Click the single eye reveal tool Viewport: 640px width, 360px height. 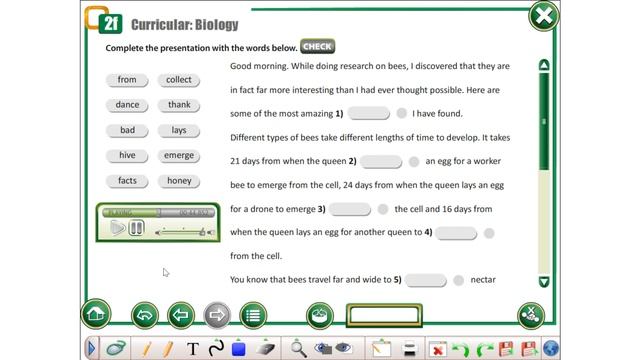(343, 348)
